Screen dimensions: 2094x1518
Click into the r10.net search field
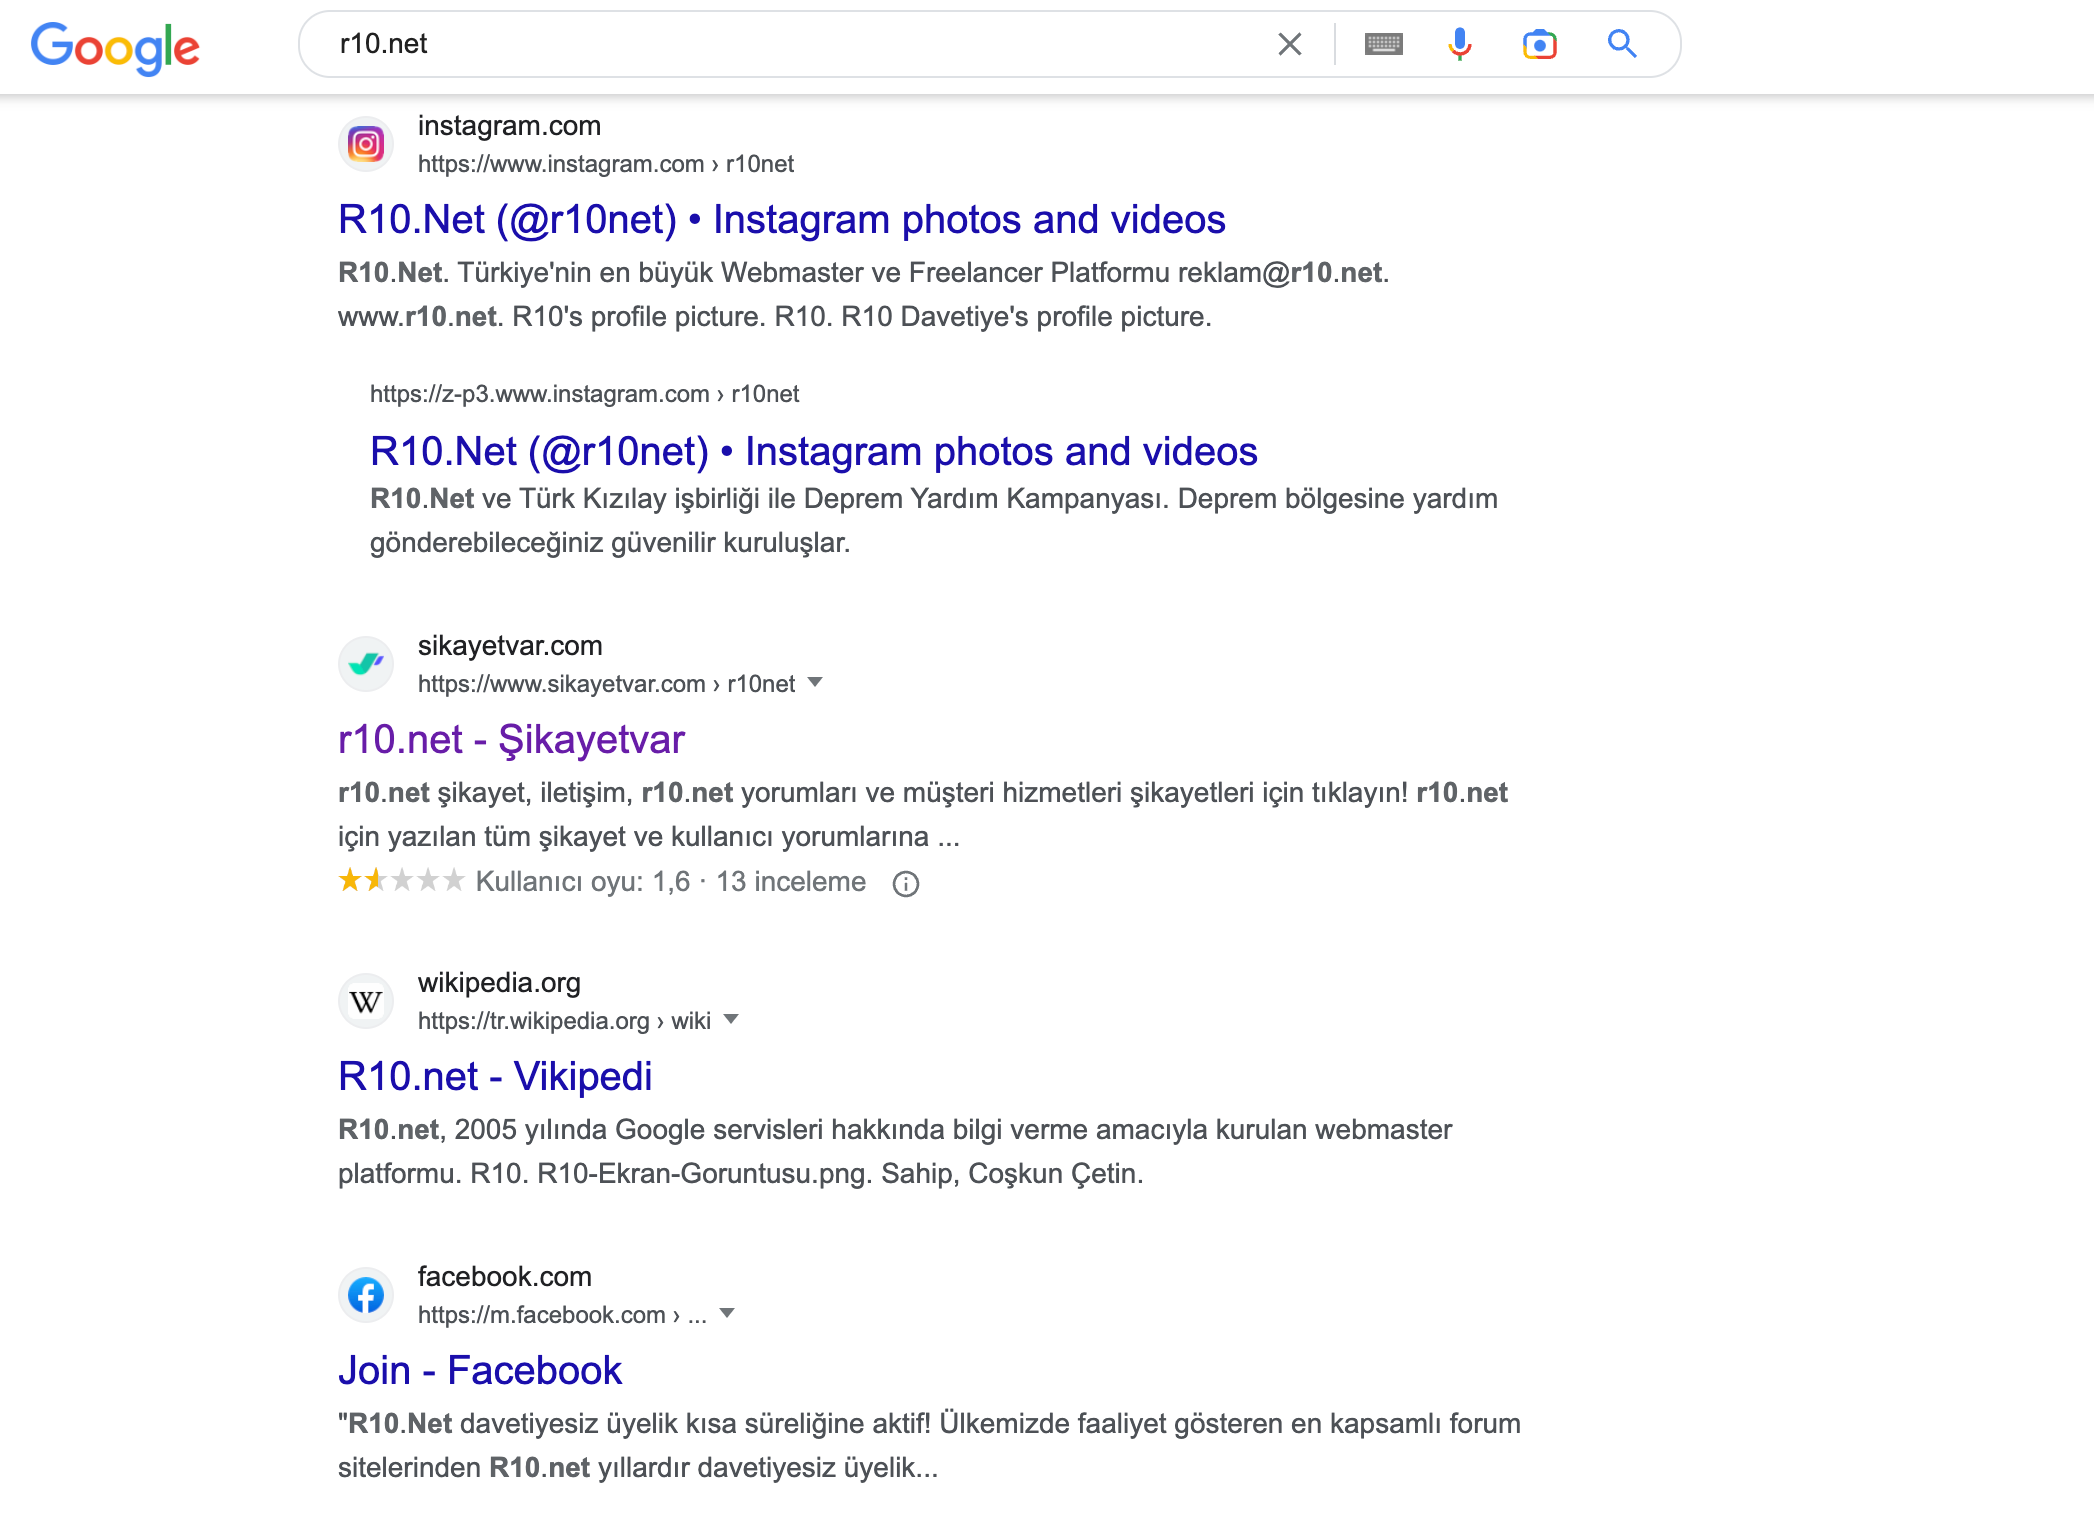tap(790, 44)
